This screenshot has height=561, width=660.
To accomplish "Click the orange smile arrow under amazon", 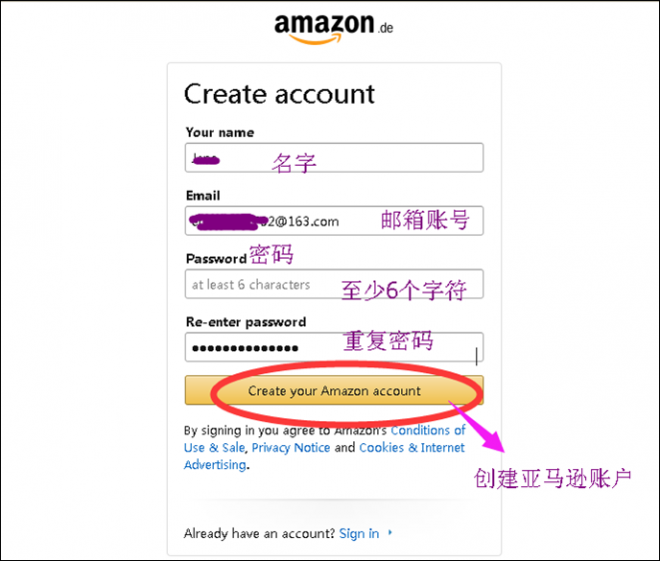I will coord(315,39).
